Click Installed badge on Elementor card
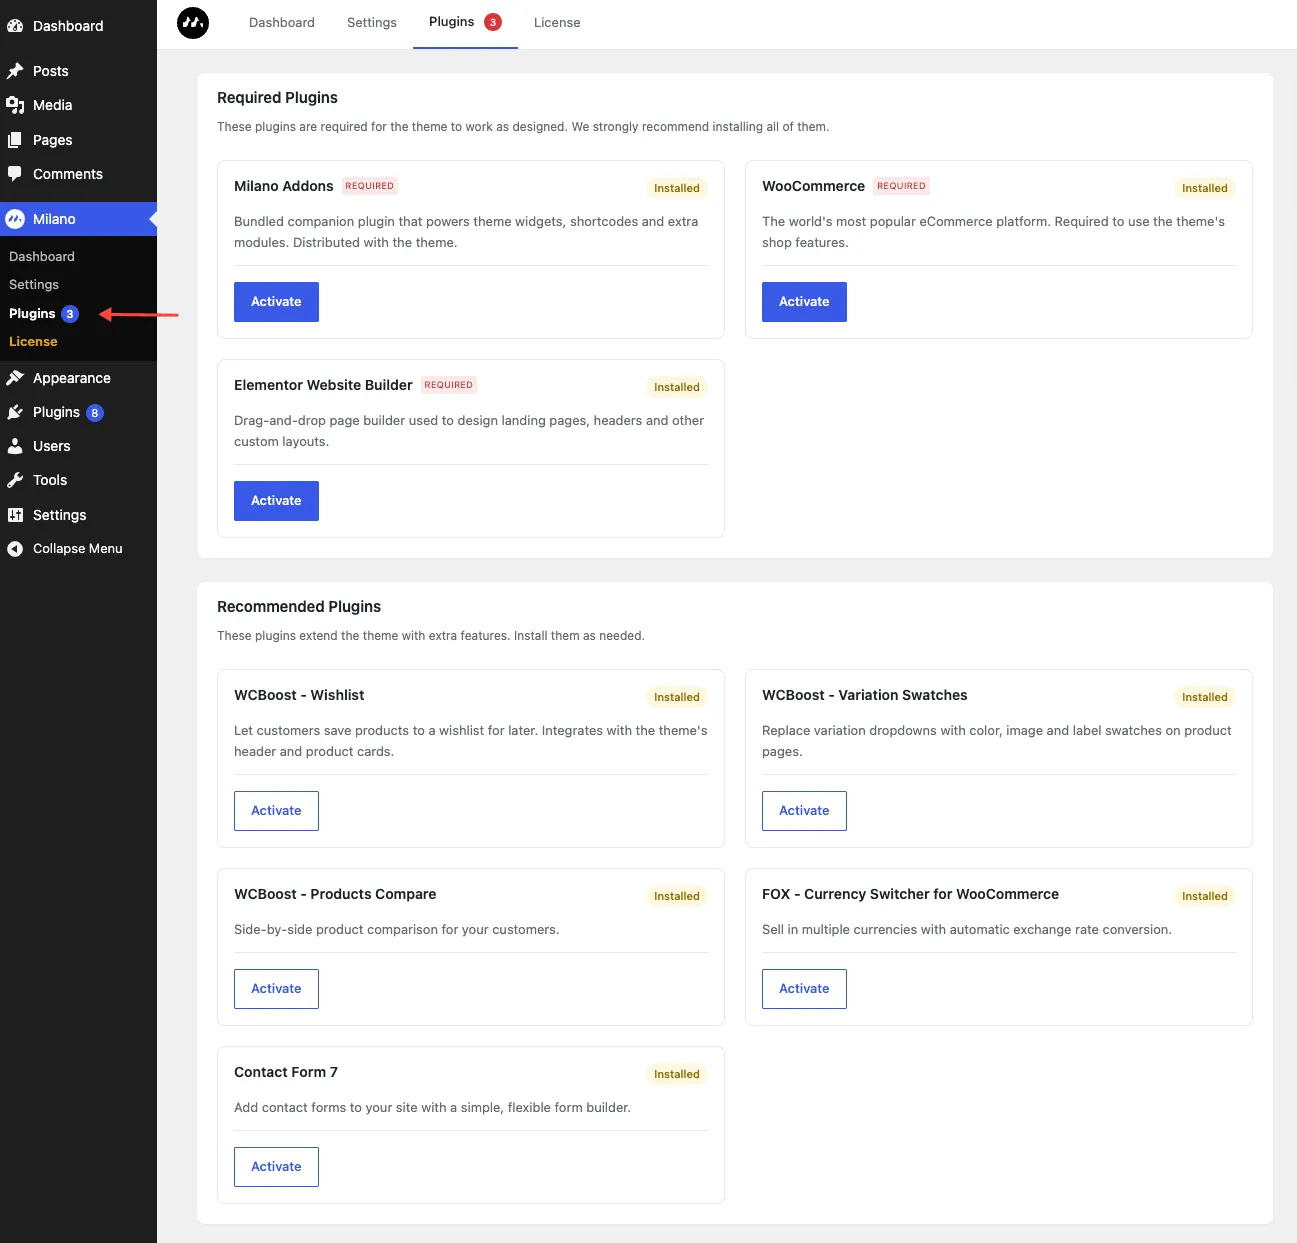 (677, 387)
